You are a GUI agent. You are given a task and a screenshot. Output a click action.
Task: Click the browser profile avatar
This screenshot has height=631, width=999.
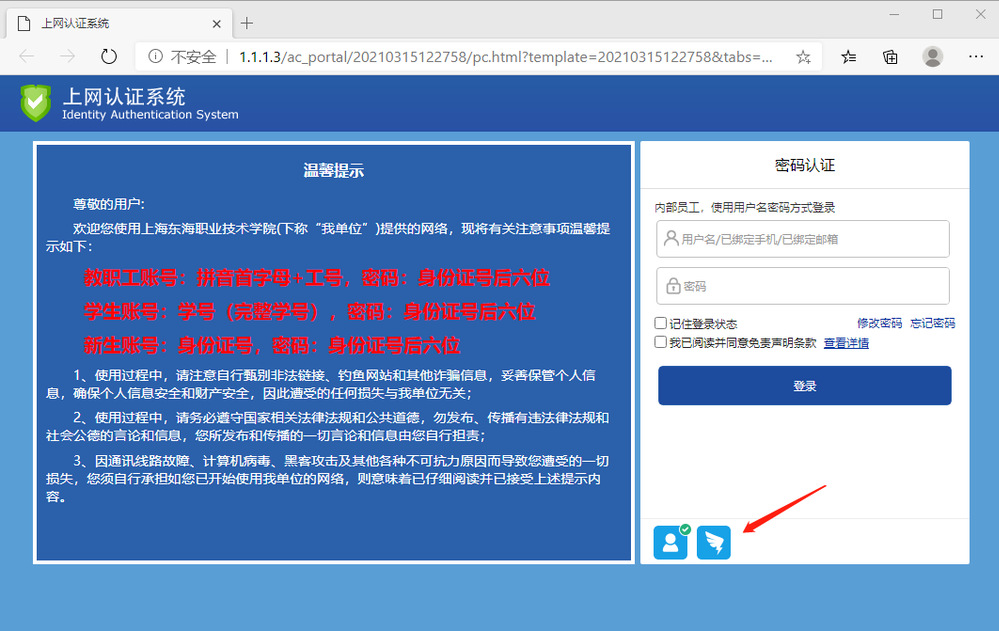[x=932, y=57]
